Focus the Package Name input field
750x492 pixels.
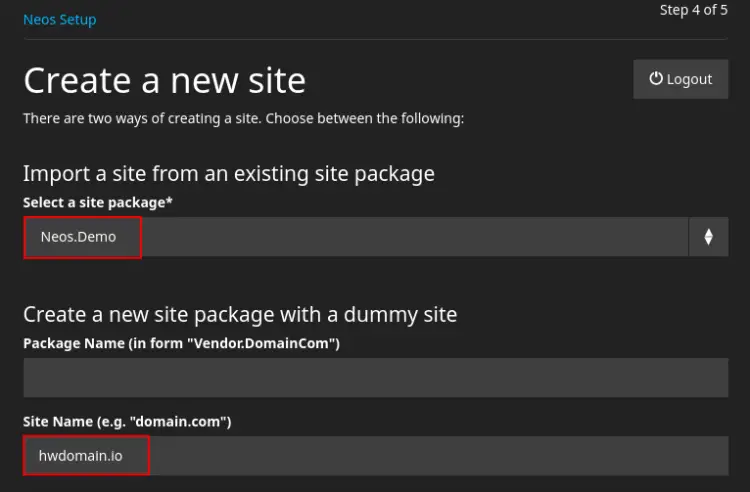(375, 377)
